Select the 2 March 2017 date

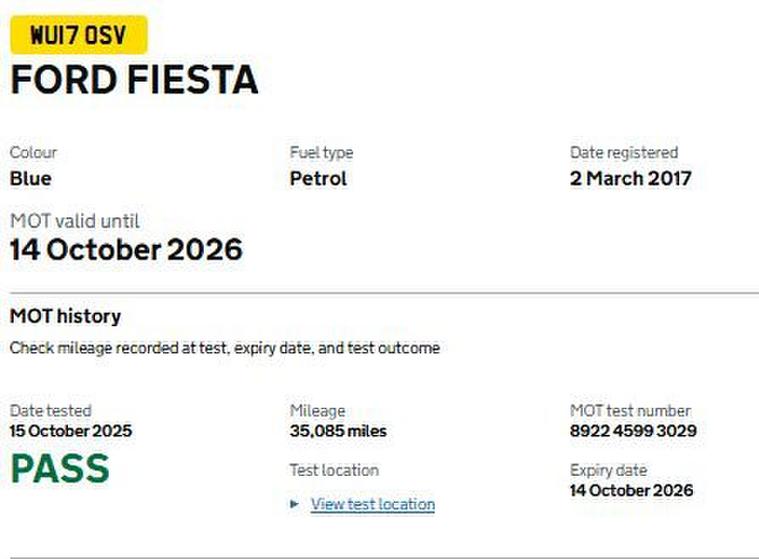pos(630,179)
